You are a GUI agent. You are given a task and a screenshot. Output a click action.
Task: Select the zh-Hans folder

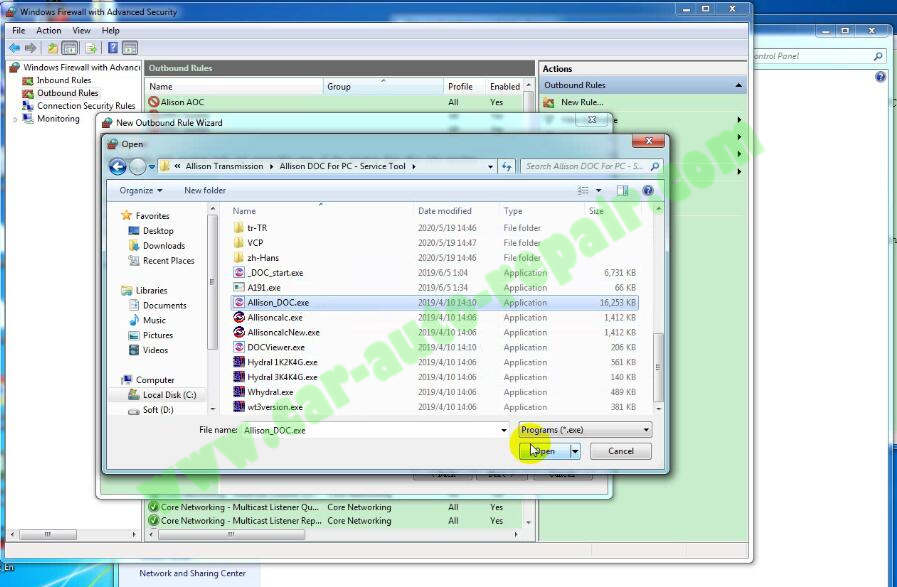(x=263, y=257)
